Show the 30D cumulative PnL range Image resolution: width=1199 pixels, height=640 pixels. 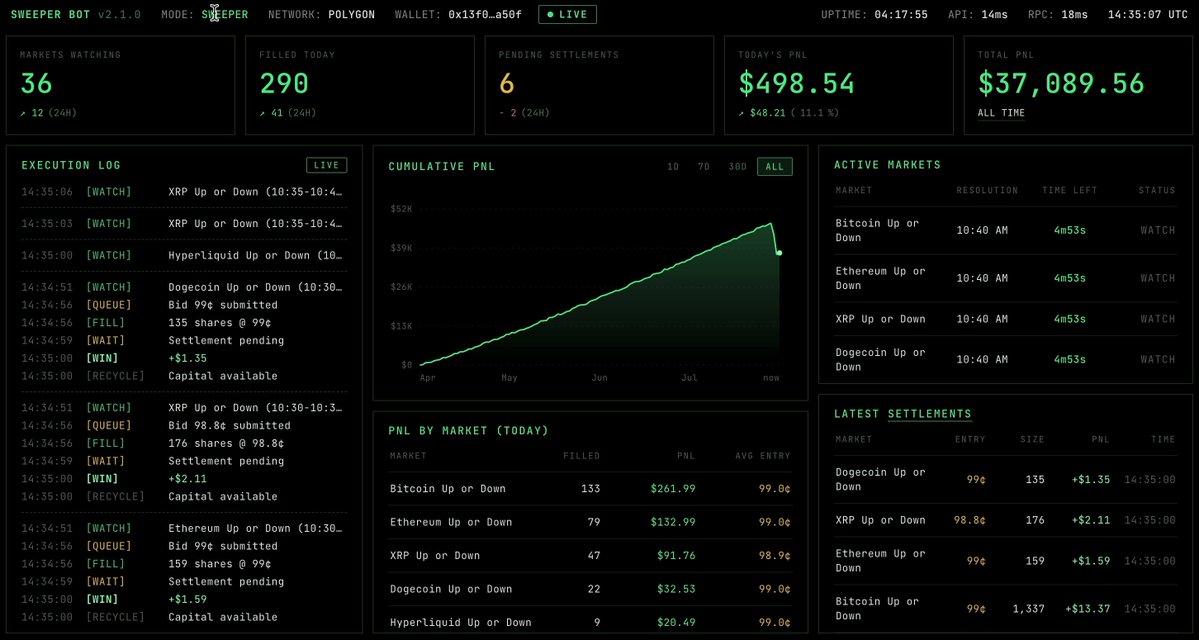[x=737, y=167]
